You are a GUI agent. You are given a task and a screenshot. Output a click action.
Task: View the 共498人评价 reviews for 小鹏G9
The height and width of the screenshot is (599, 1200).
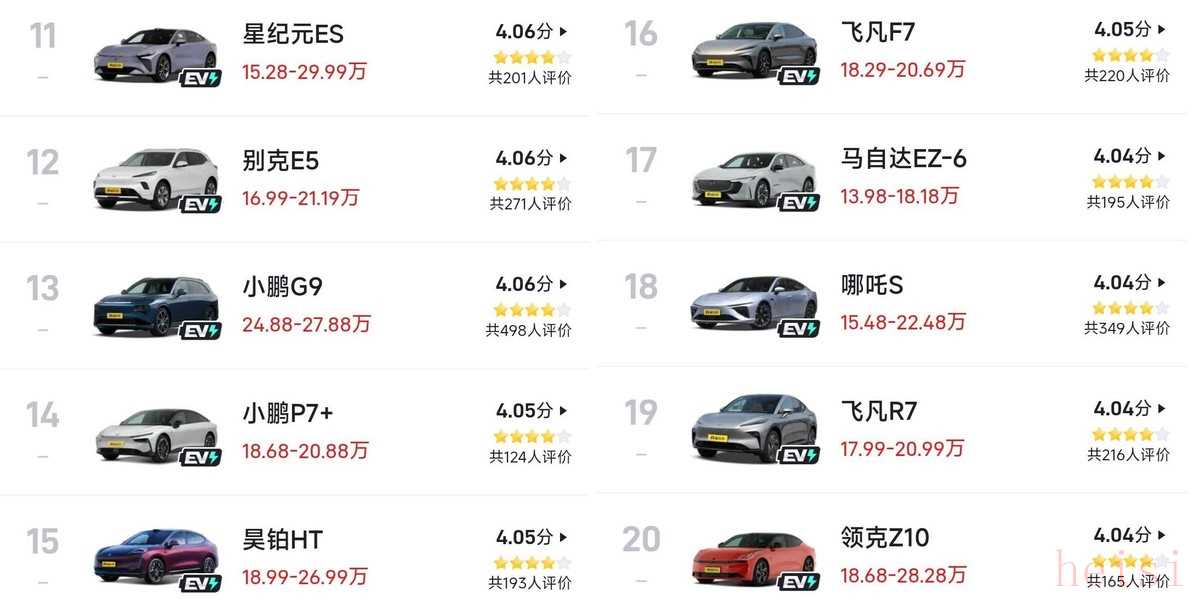(x=529, y=331)
